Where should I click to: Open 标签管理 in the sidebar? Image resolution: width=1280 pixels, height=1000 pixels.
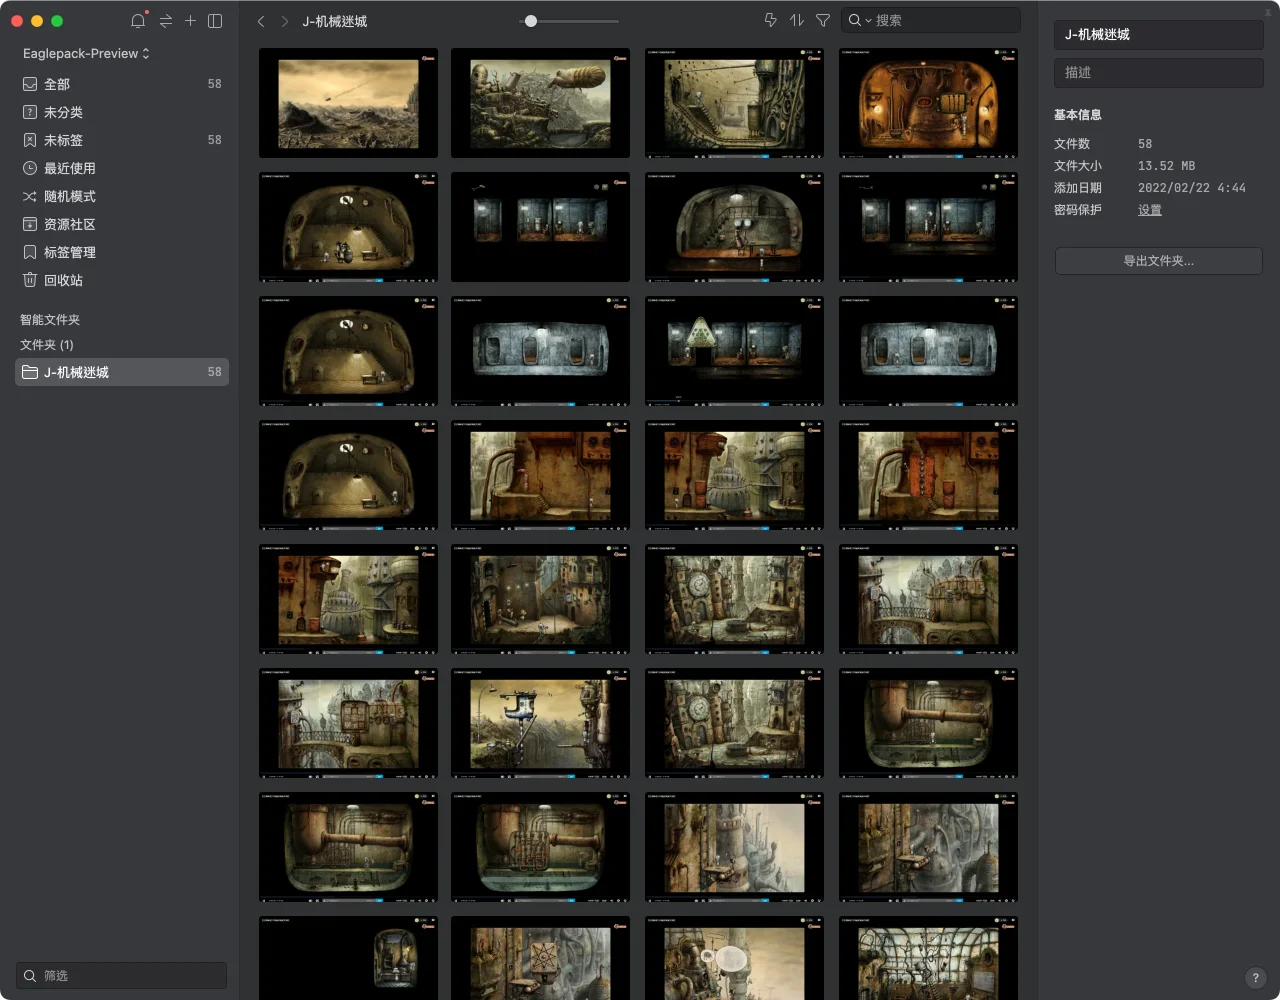(x=122, y=252)
